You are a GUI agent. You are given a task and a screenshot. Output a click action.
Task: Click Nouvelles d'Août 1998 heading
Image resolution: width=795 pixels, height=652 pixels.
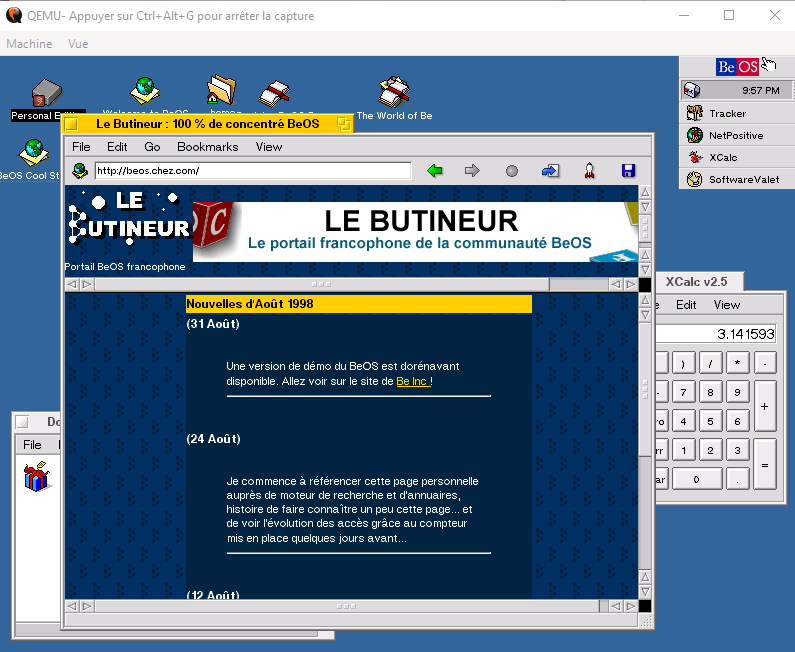click(x=250, y=304)
